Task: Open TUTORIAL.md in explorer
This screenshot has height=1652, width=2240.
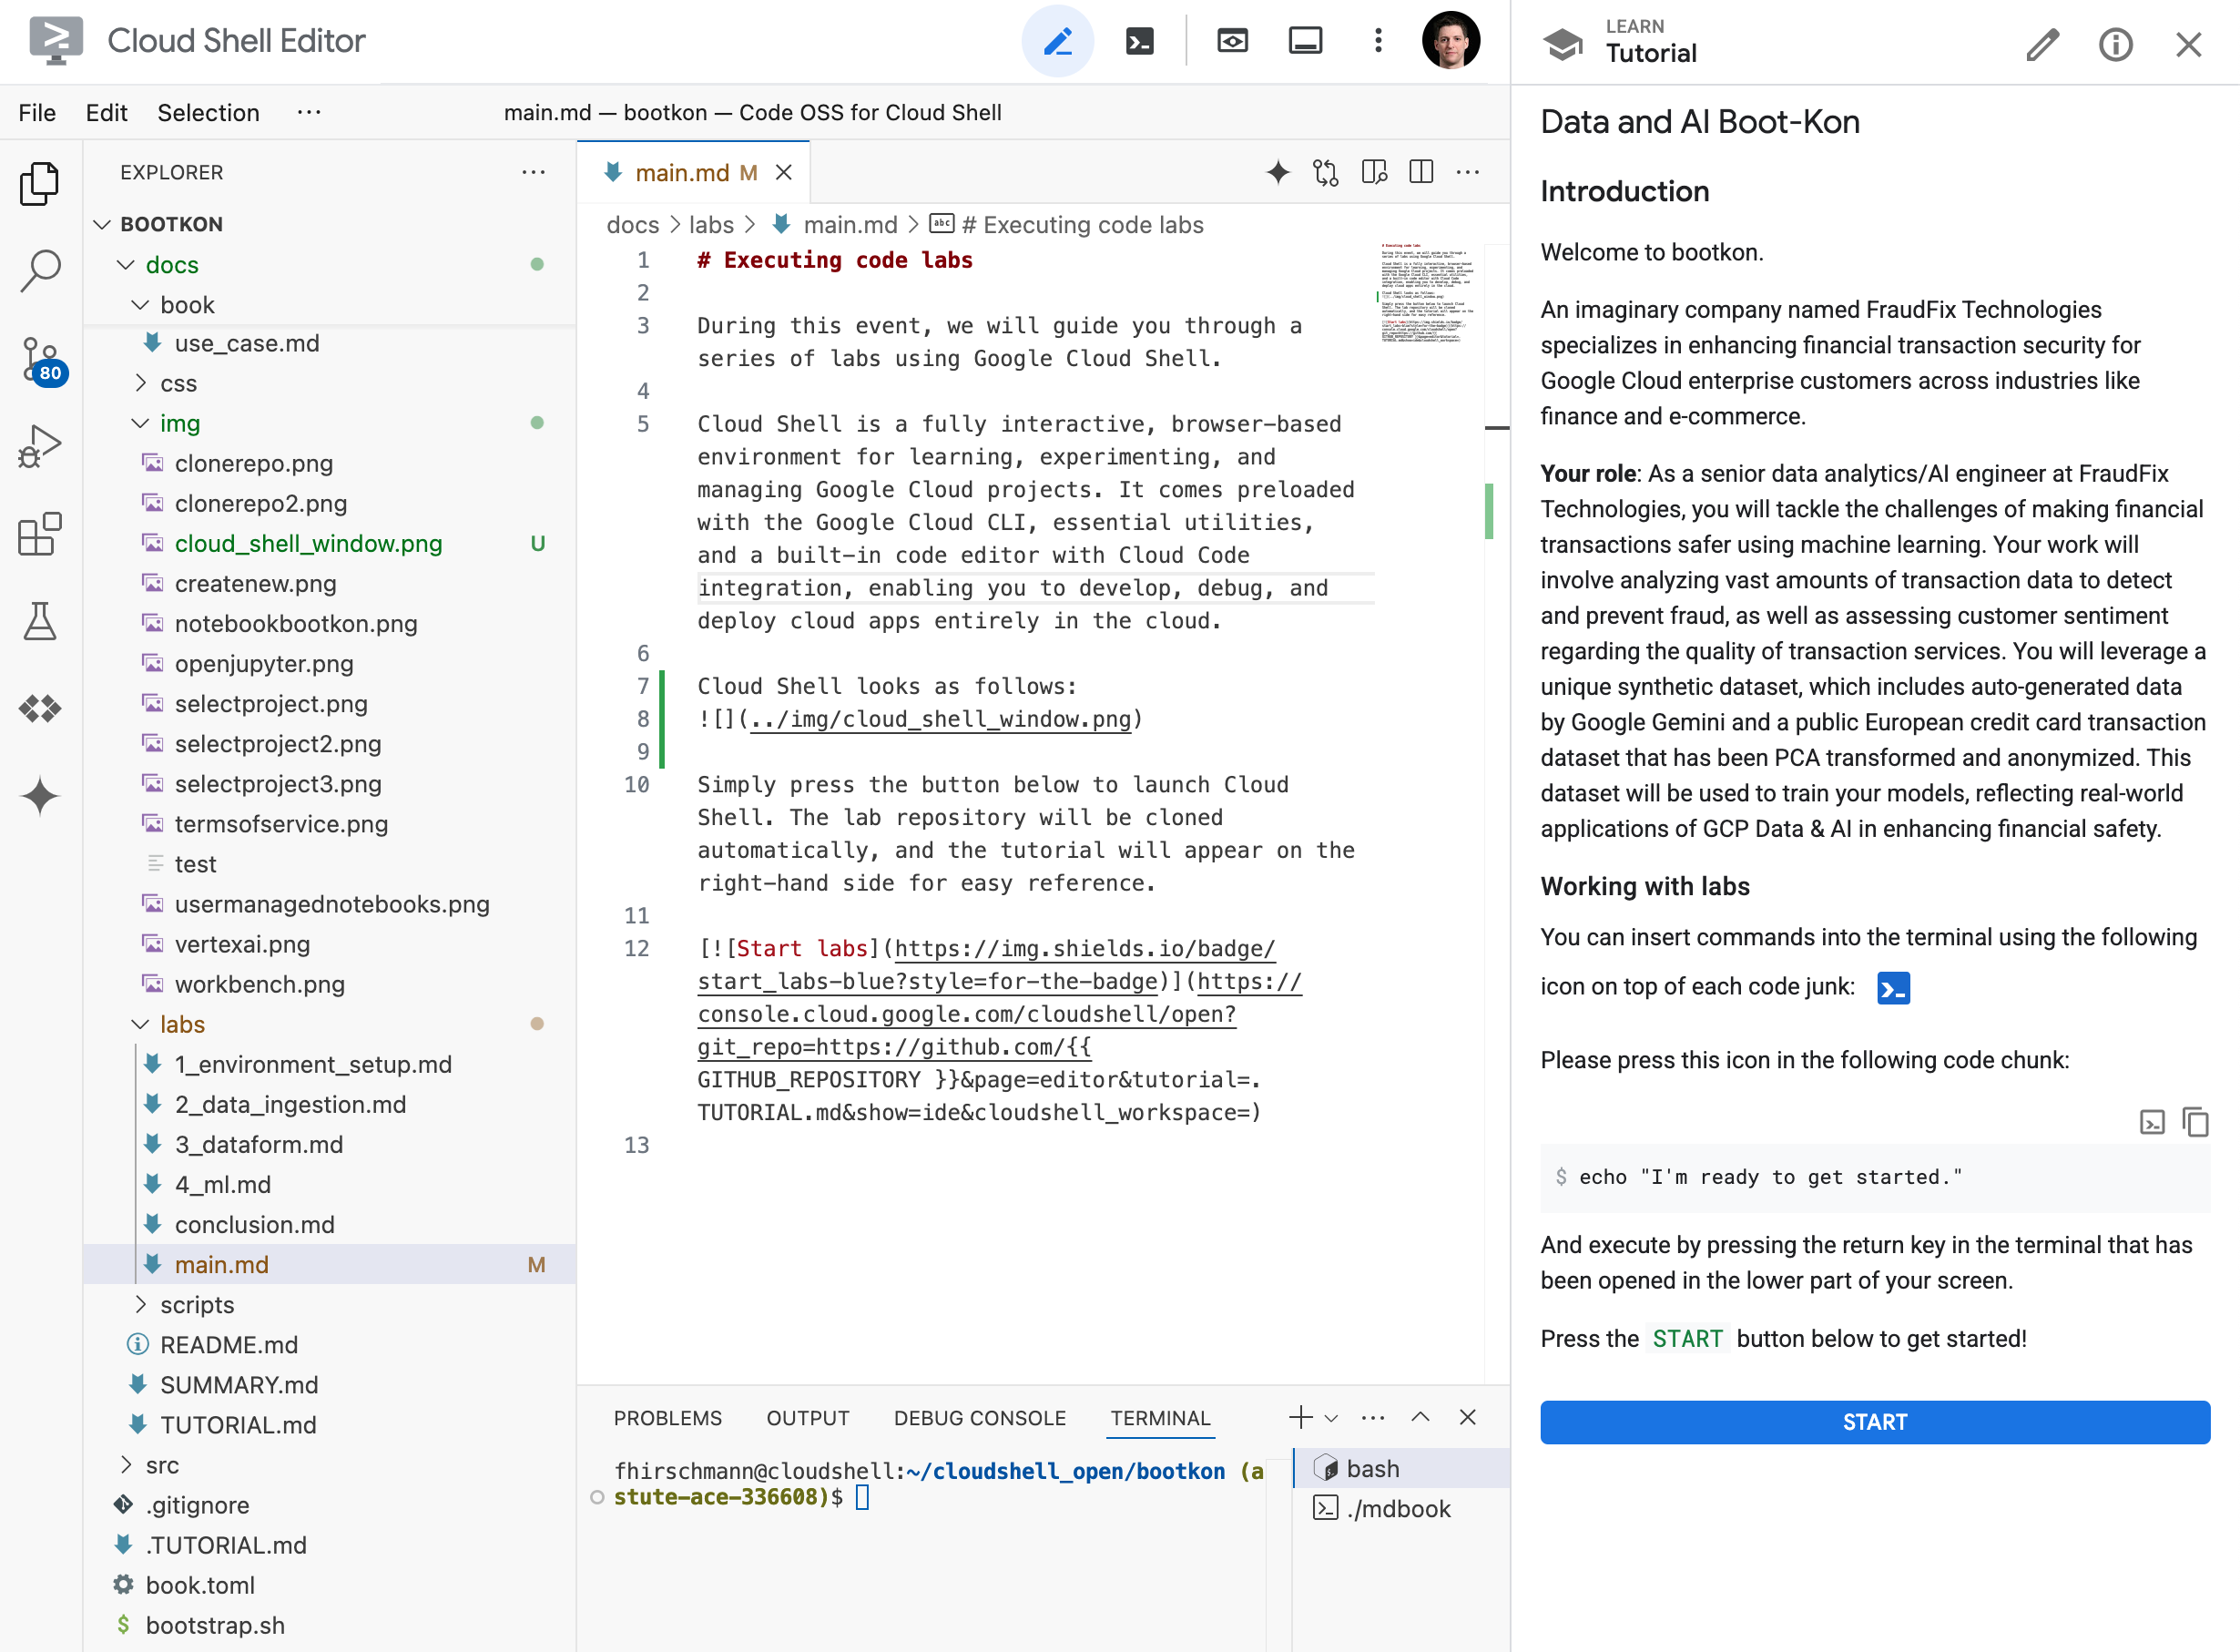Action: [329, 1424]
